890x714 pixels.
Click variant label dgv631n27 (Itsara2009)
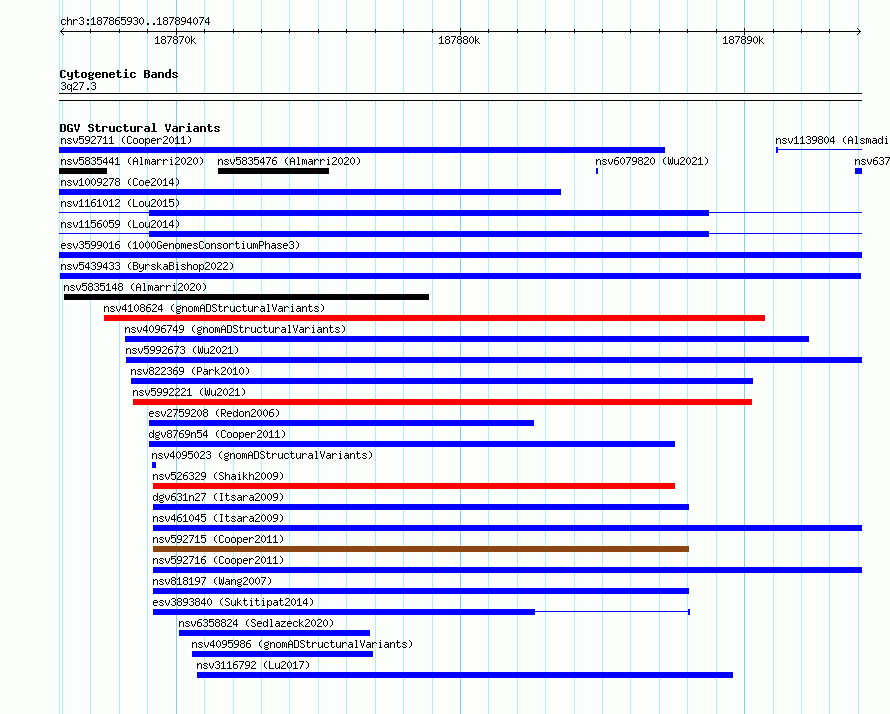[218, 497]
